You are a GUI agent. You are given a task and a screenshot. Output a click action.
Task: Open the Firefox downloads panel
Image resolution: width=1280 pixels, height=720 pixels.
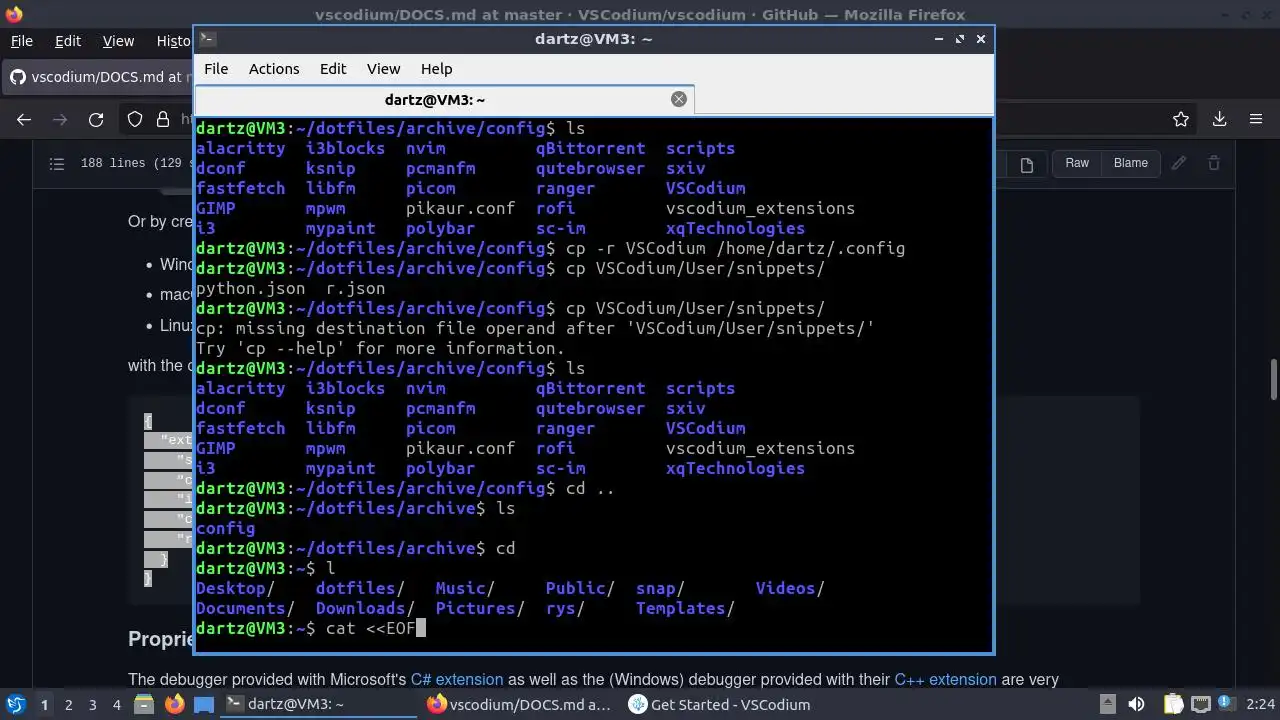[x=1219, y=119]
